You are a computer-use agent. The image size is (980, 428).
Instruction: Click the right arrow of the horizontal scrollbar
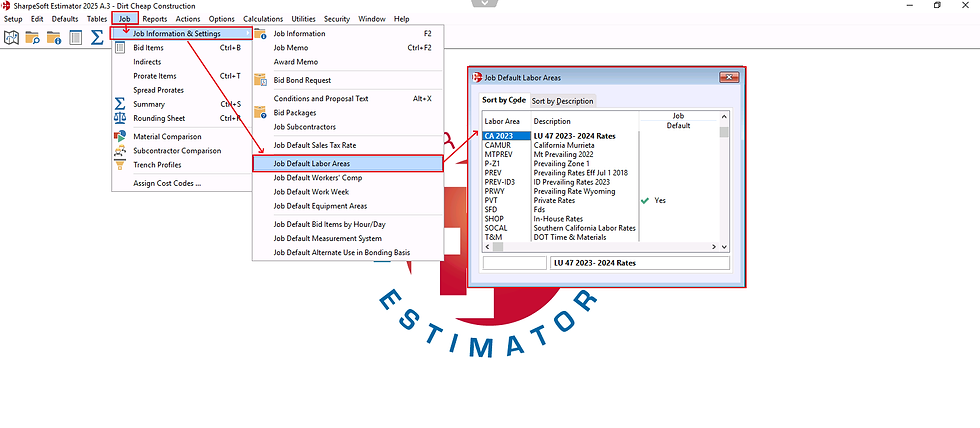tap(713, 247)
